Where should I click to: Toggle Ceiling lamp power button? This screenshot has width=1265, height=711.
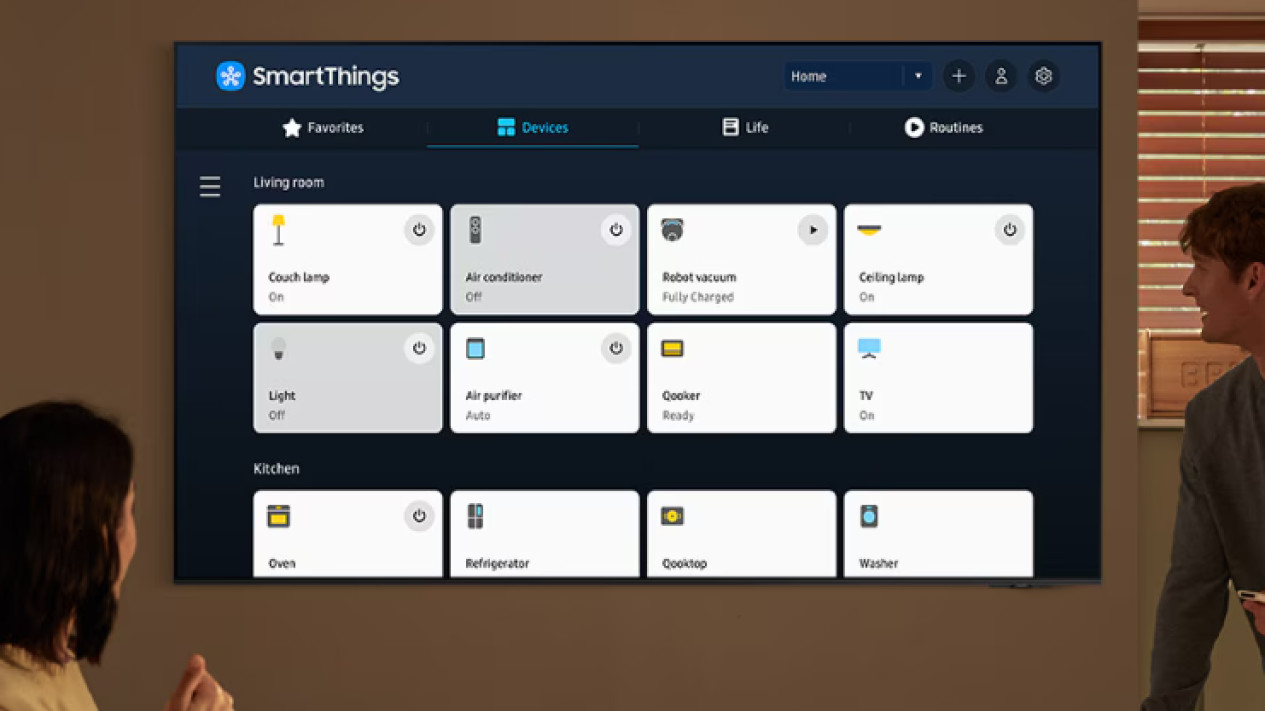pos(1010,230)
